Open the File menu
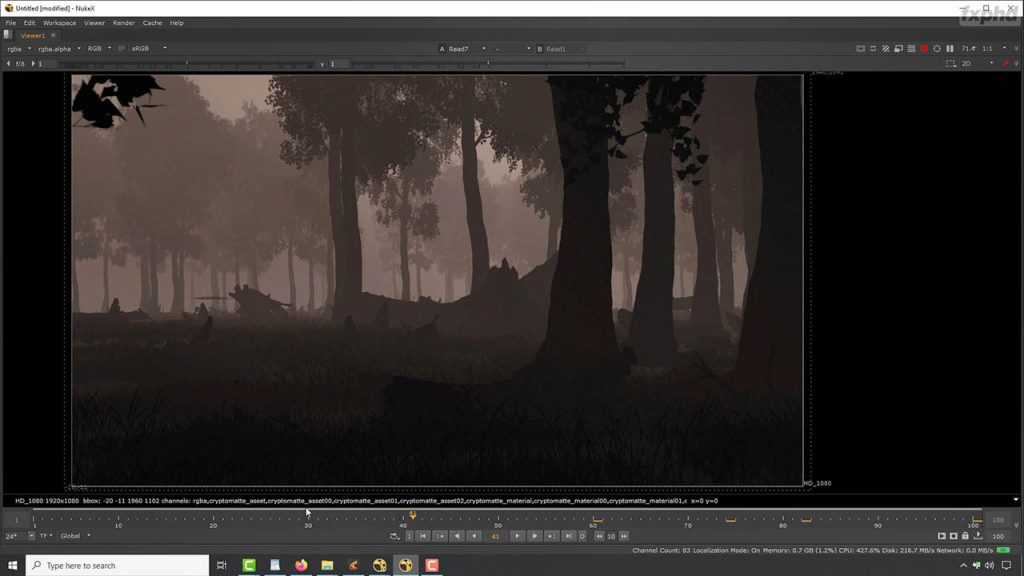This screenshot has width=1024, height=576. coord(11,23)
